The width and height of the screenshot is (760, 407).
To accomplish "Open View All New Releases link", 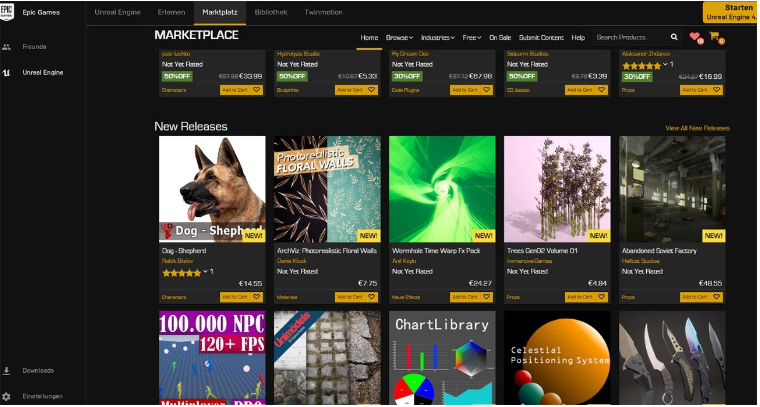I will pyautogui.click(x=697, y=128).
